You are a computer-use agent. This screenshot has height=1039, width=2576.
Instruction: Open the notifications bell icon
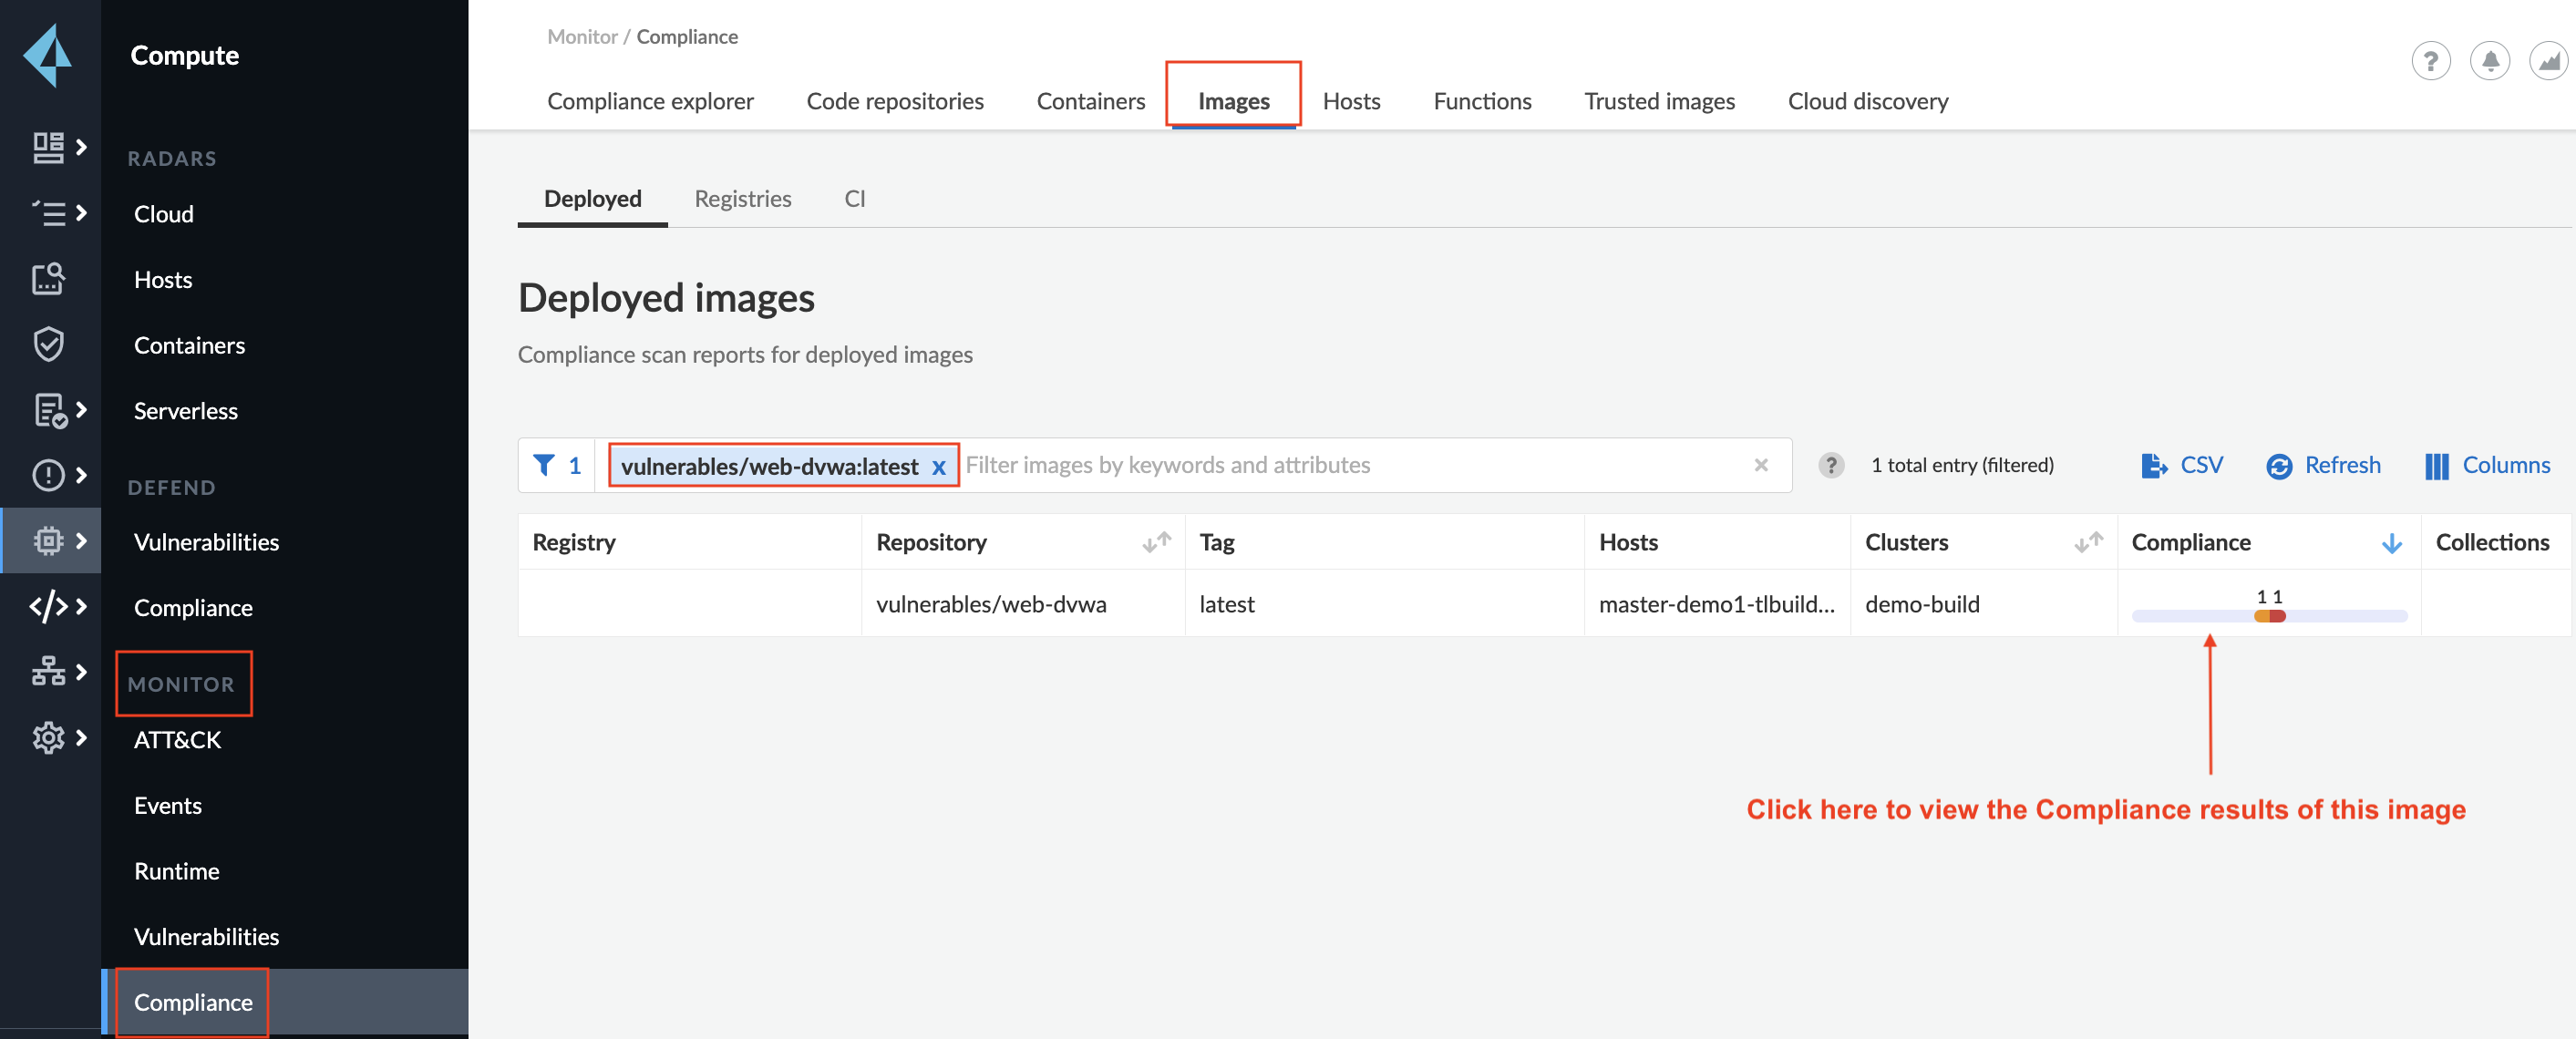tap(2489, 62)
